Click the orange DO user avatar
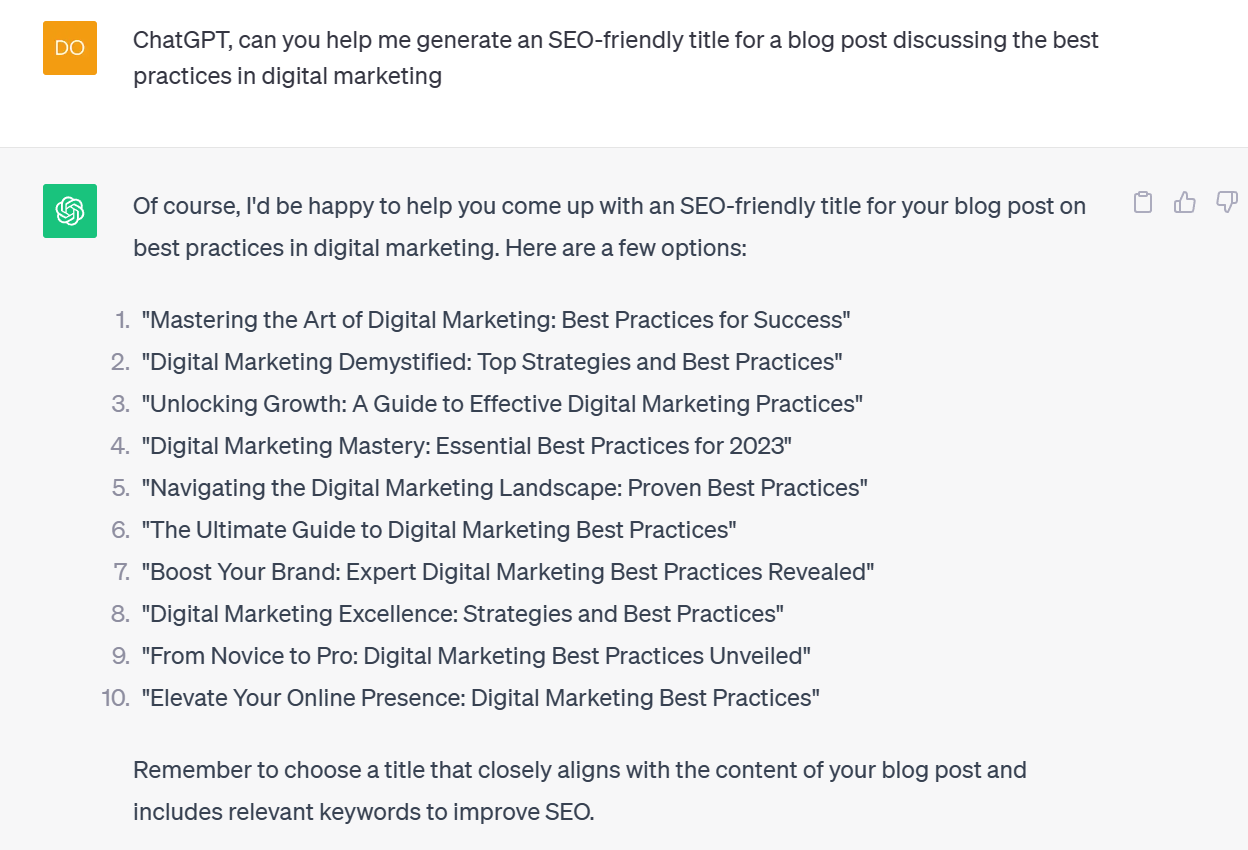 (x=70, y=48)
